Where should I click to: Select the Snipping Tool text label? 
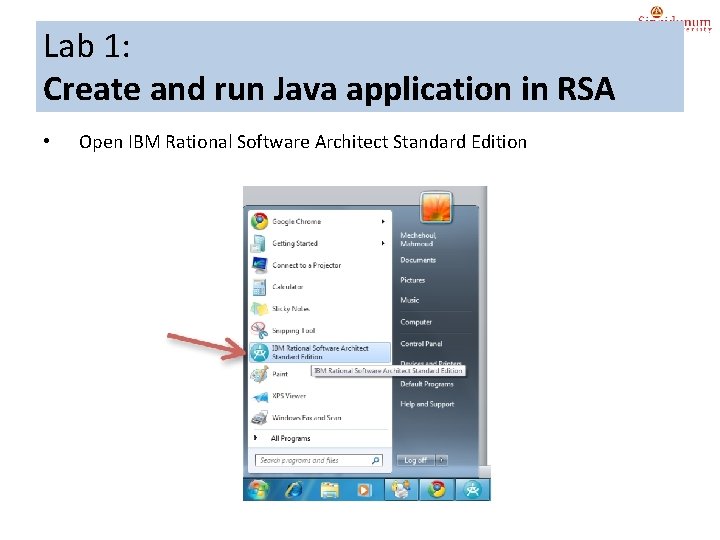coord(293,331)
